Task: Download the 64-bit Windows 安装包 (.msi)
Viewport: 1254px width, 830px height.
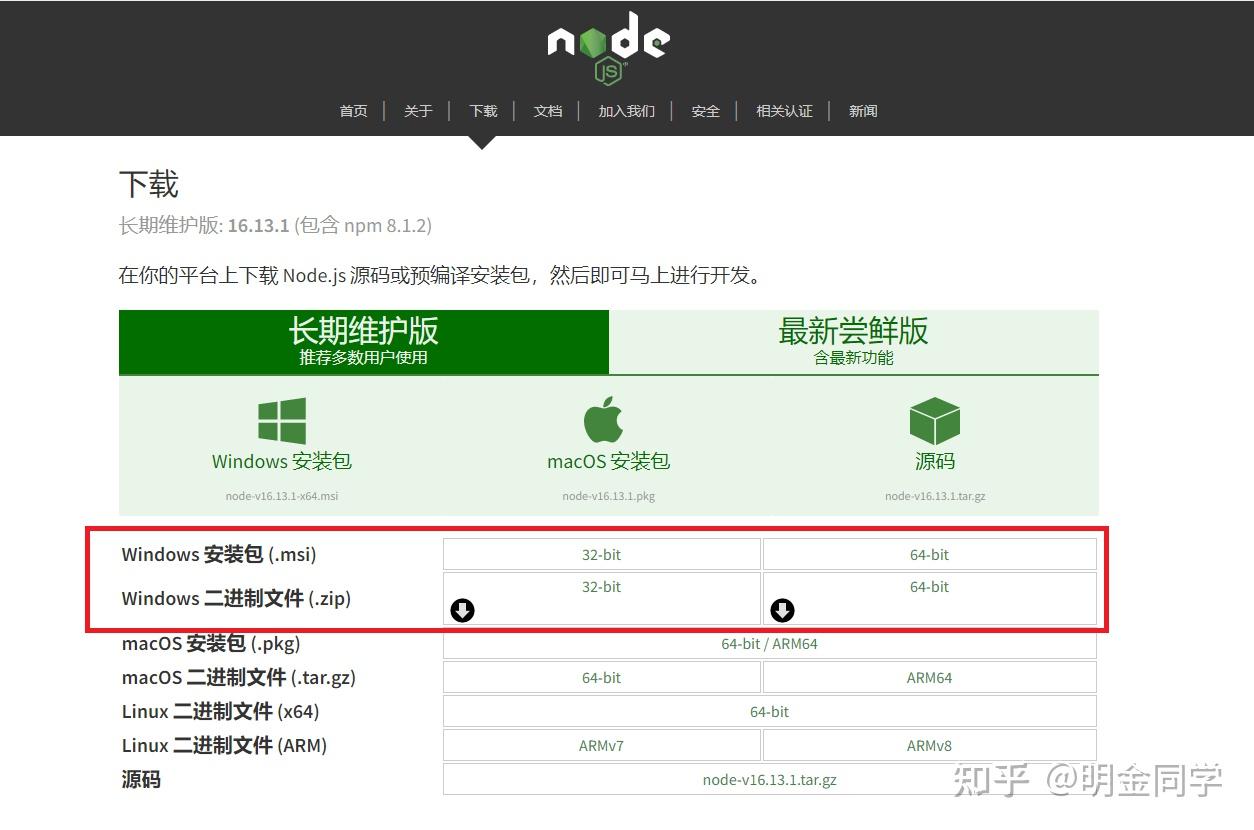Action: pos(929,554)
